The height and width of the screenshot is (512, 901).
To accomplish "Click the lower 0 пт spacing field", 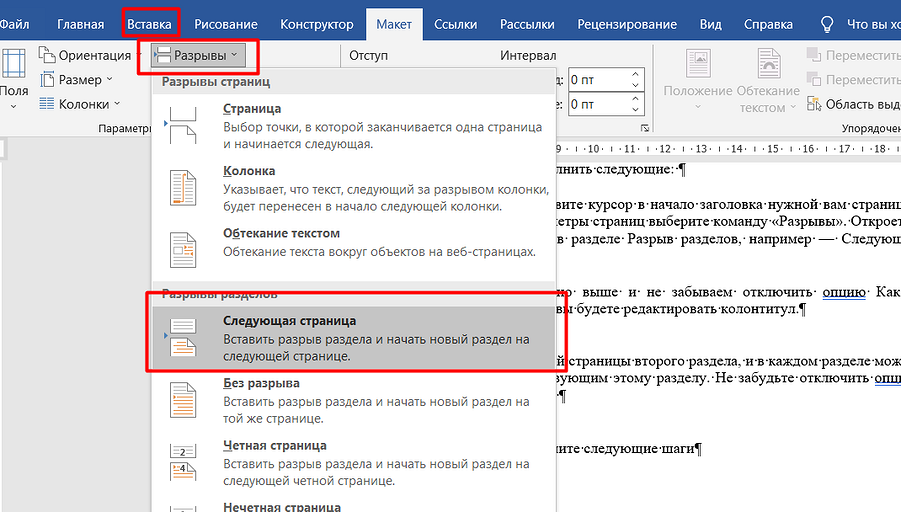I will pyautogui.click(x=598, y=105).
